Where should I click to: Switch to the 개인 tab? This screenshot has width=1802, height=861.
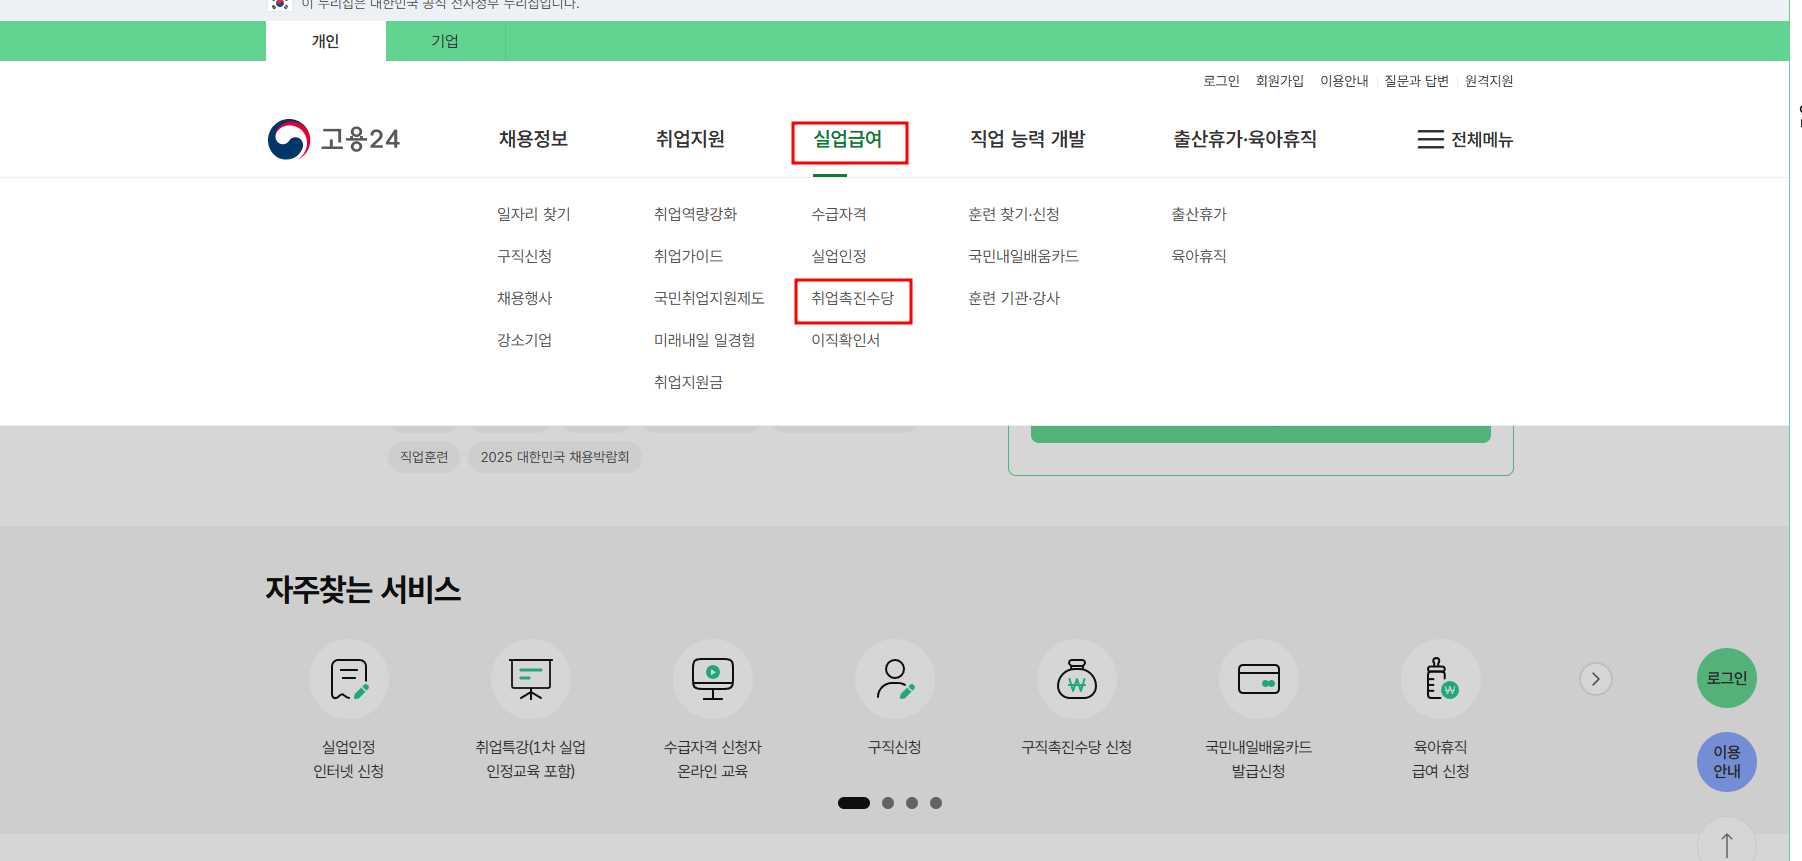pyautogui.click(x=326, y=41)
